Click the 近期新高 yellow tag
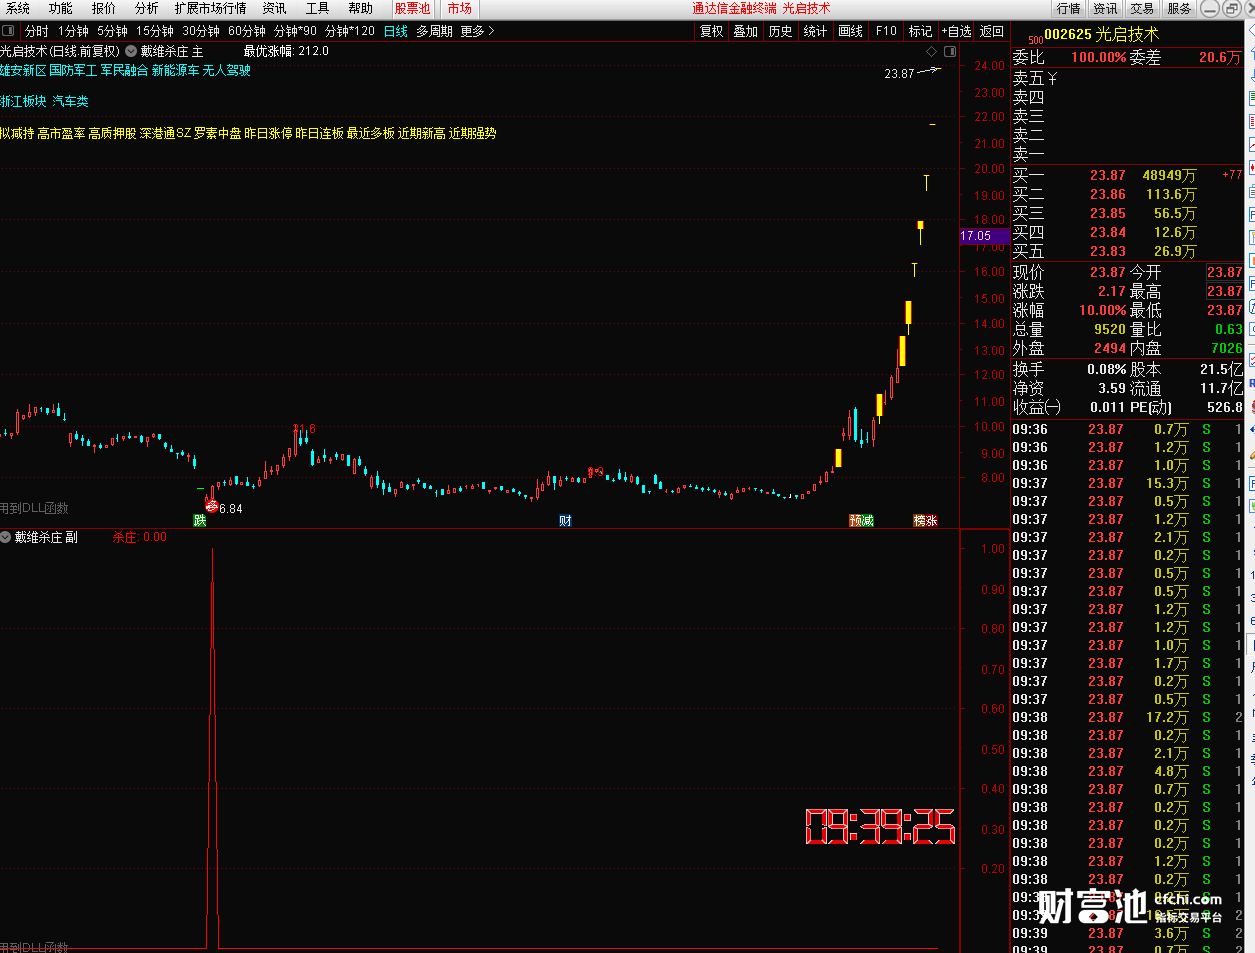 click(x=422, y=133)
